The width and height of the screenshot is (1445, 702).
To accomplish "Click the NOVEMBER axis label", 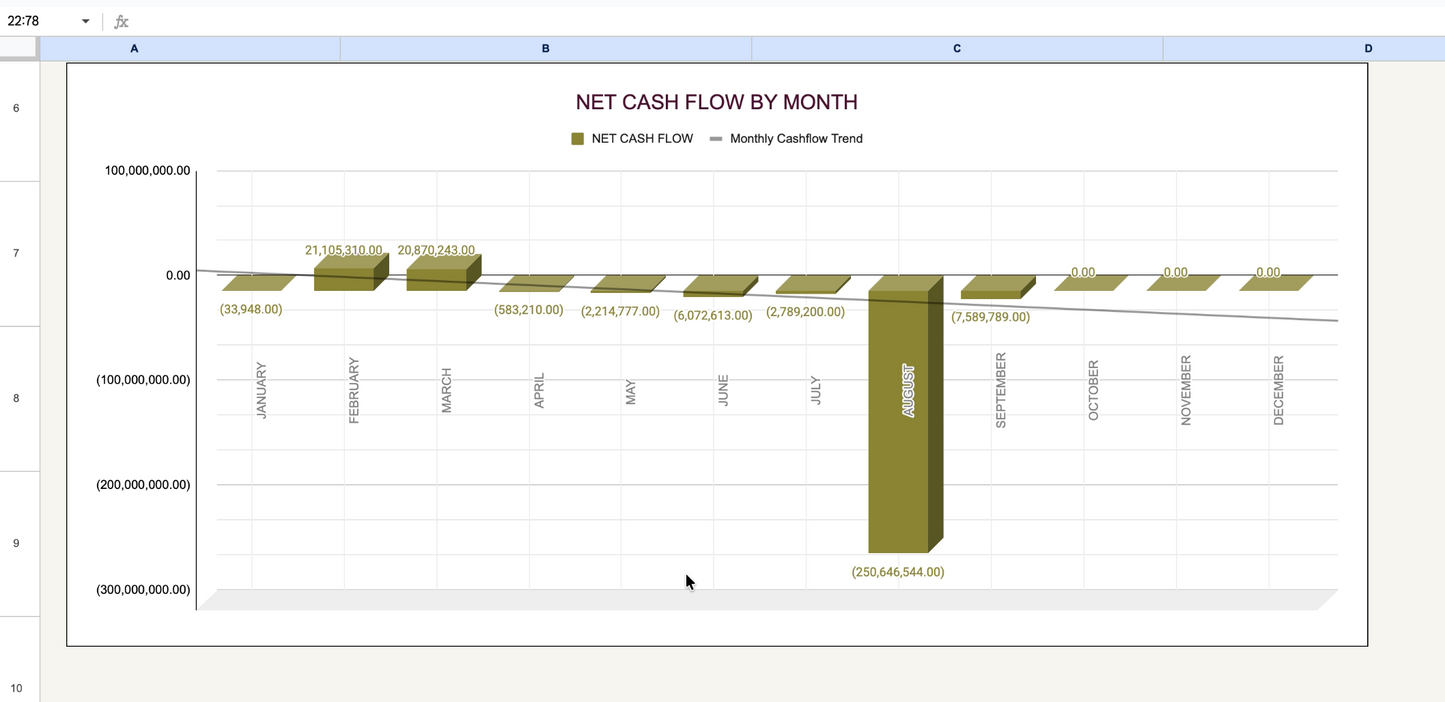I will point(1186,390).
